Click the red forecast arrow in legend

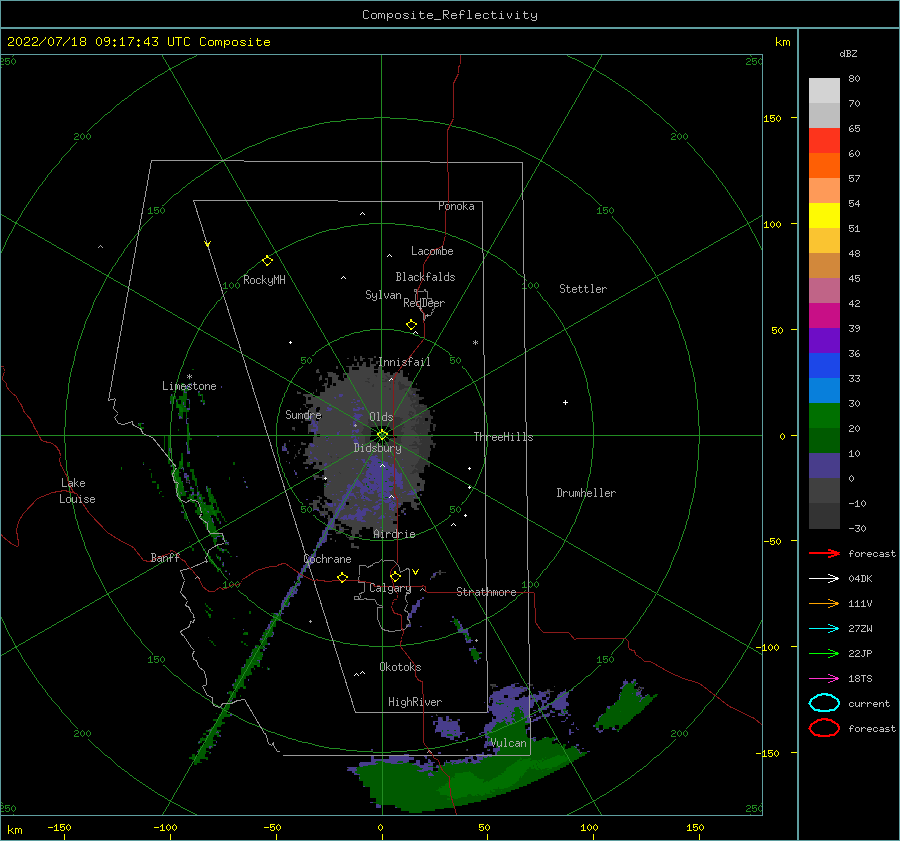pos(824,553)
